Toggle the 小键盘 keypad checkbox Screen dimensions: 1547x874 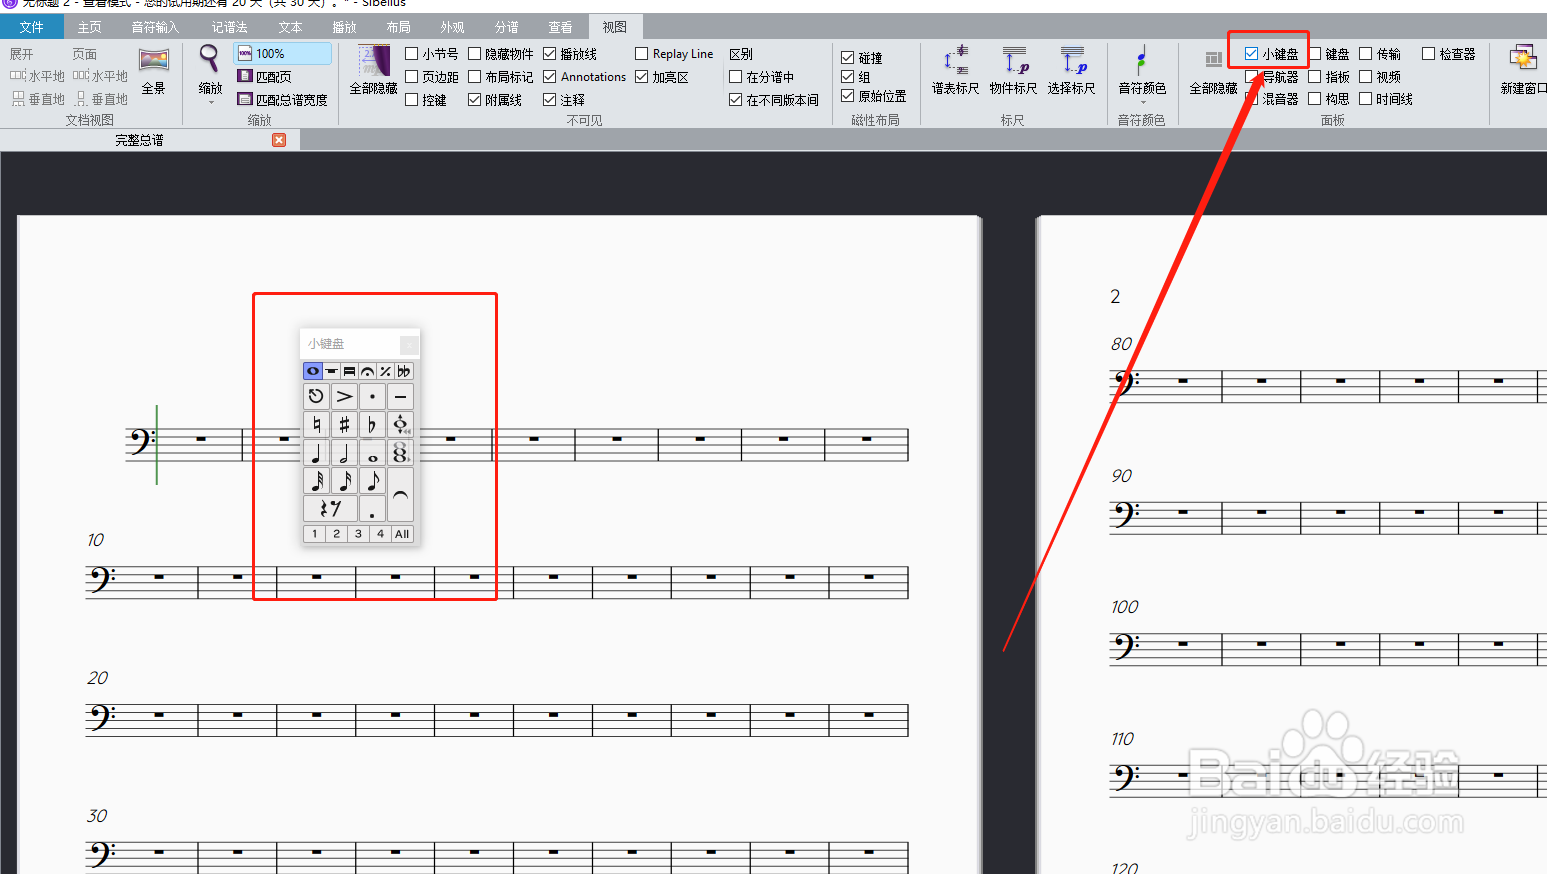tap(1251, 54)
